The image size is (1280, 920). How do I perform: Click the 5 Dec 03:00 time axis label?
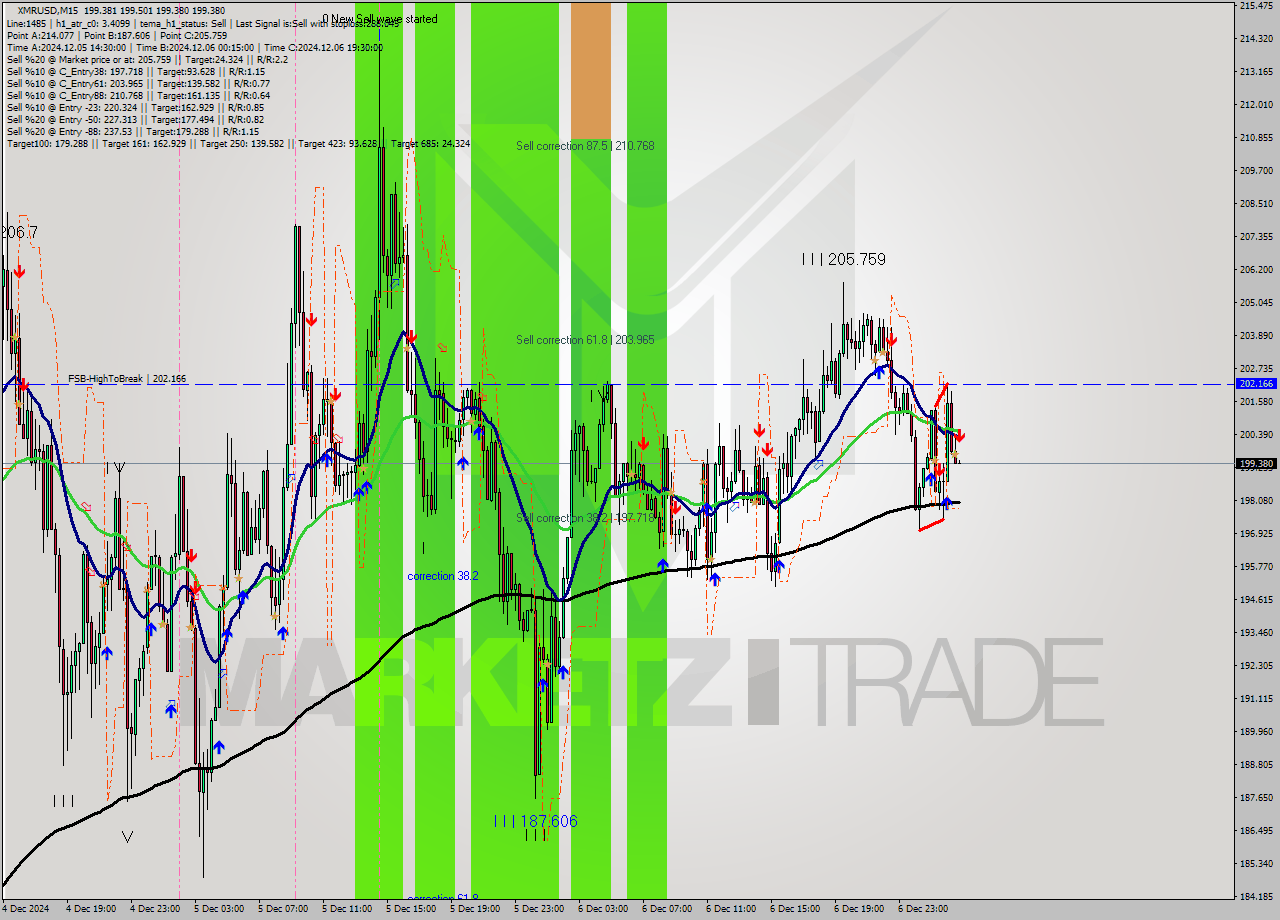click(x=219, y=909)
